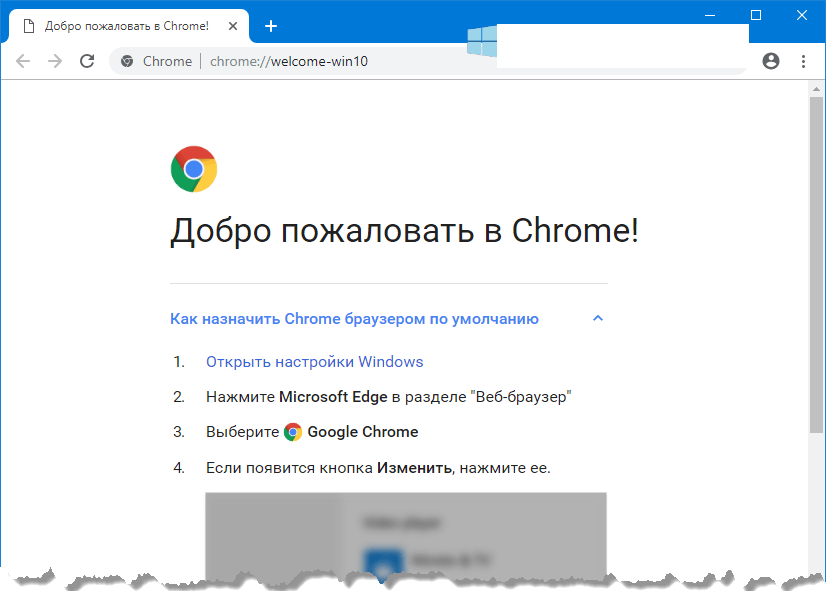
Task: Open a new tab with plus button
Action: coord(270,26)
